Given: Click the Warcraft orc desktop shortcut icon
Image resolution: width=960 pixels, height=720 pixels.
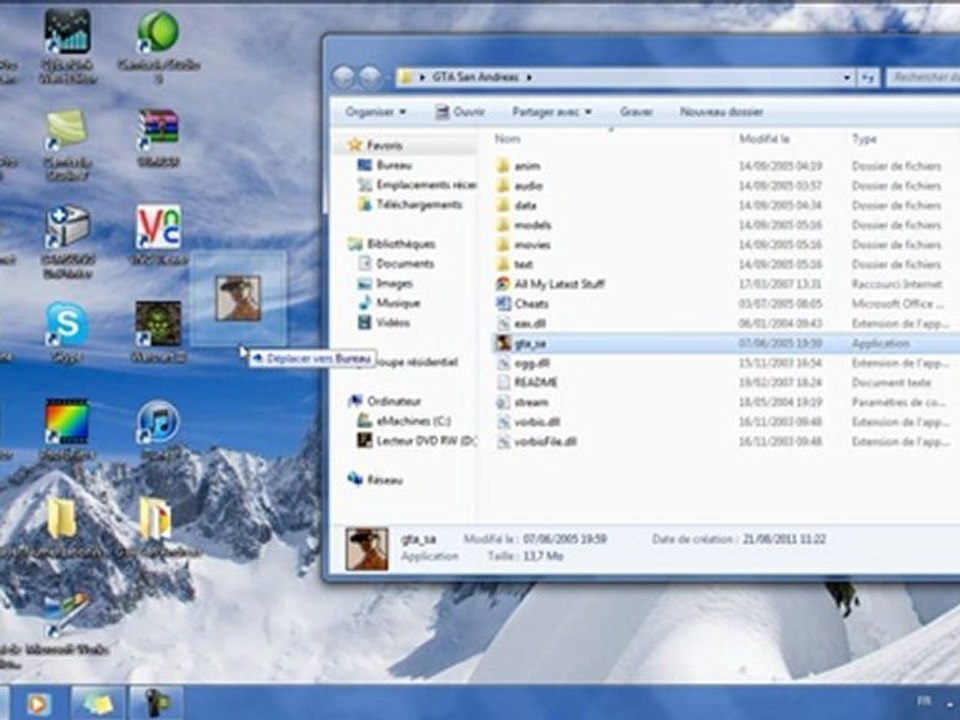Looking at the screenshot, I should 158,324.
